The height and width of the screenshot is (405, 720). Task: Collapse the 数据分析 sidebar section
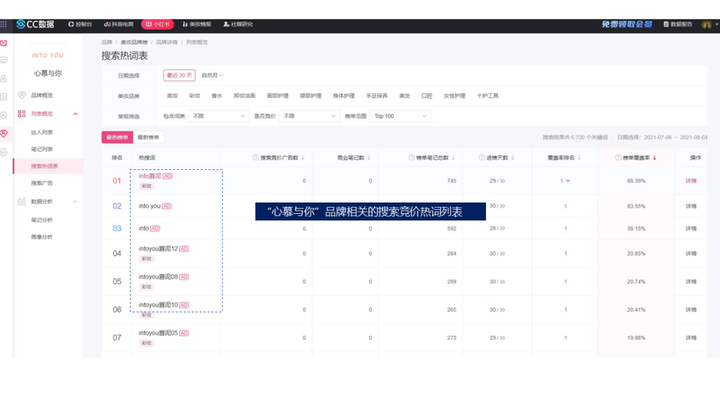75,202
